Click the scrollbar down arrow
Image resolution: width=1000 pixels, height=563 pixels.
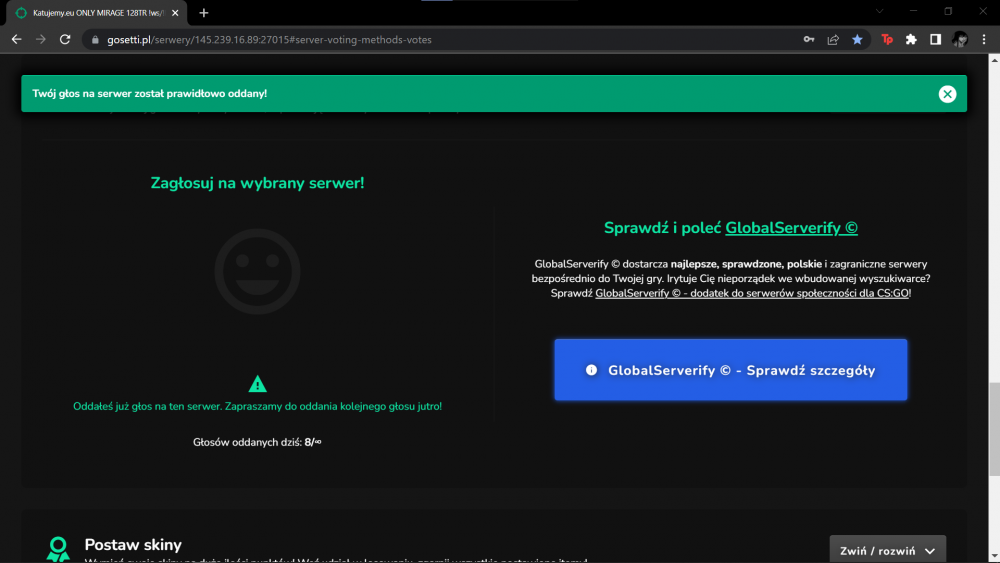(x=994, y=557)
